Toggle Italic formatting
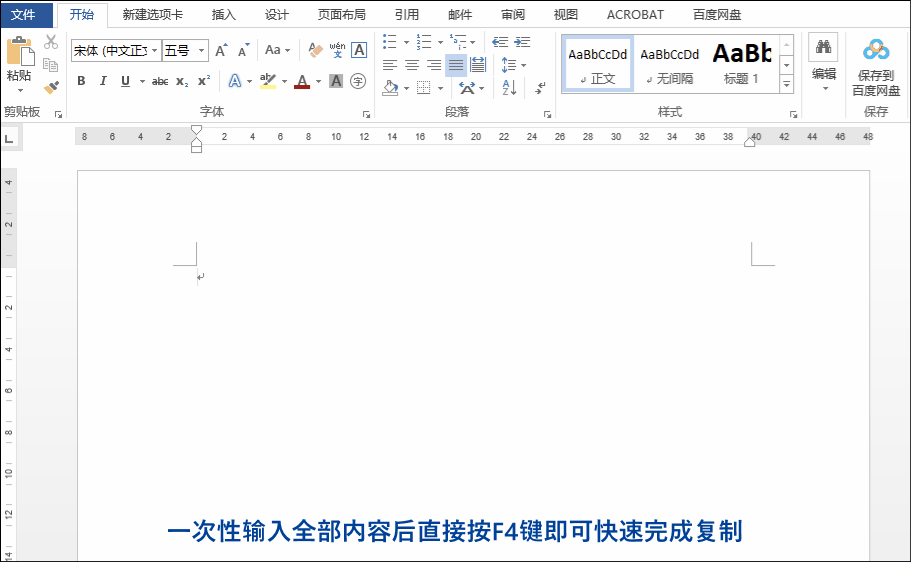911x562 pixels. coord(103,81)
